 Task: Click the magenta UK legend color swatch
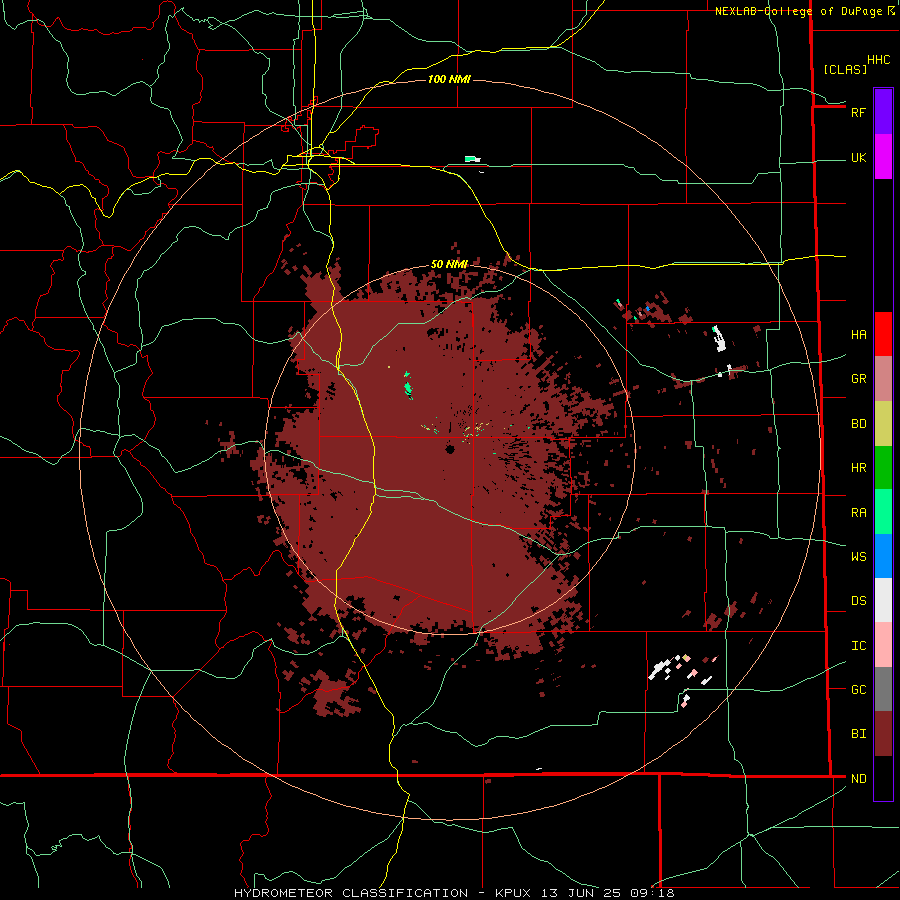click(x=883, y=157)
